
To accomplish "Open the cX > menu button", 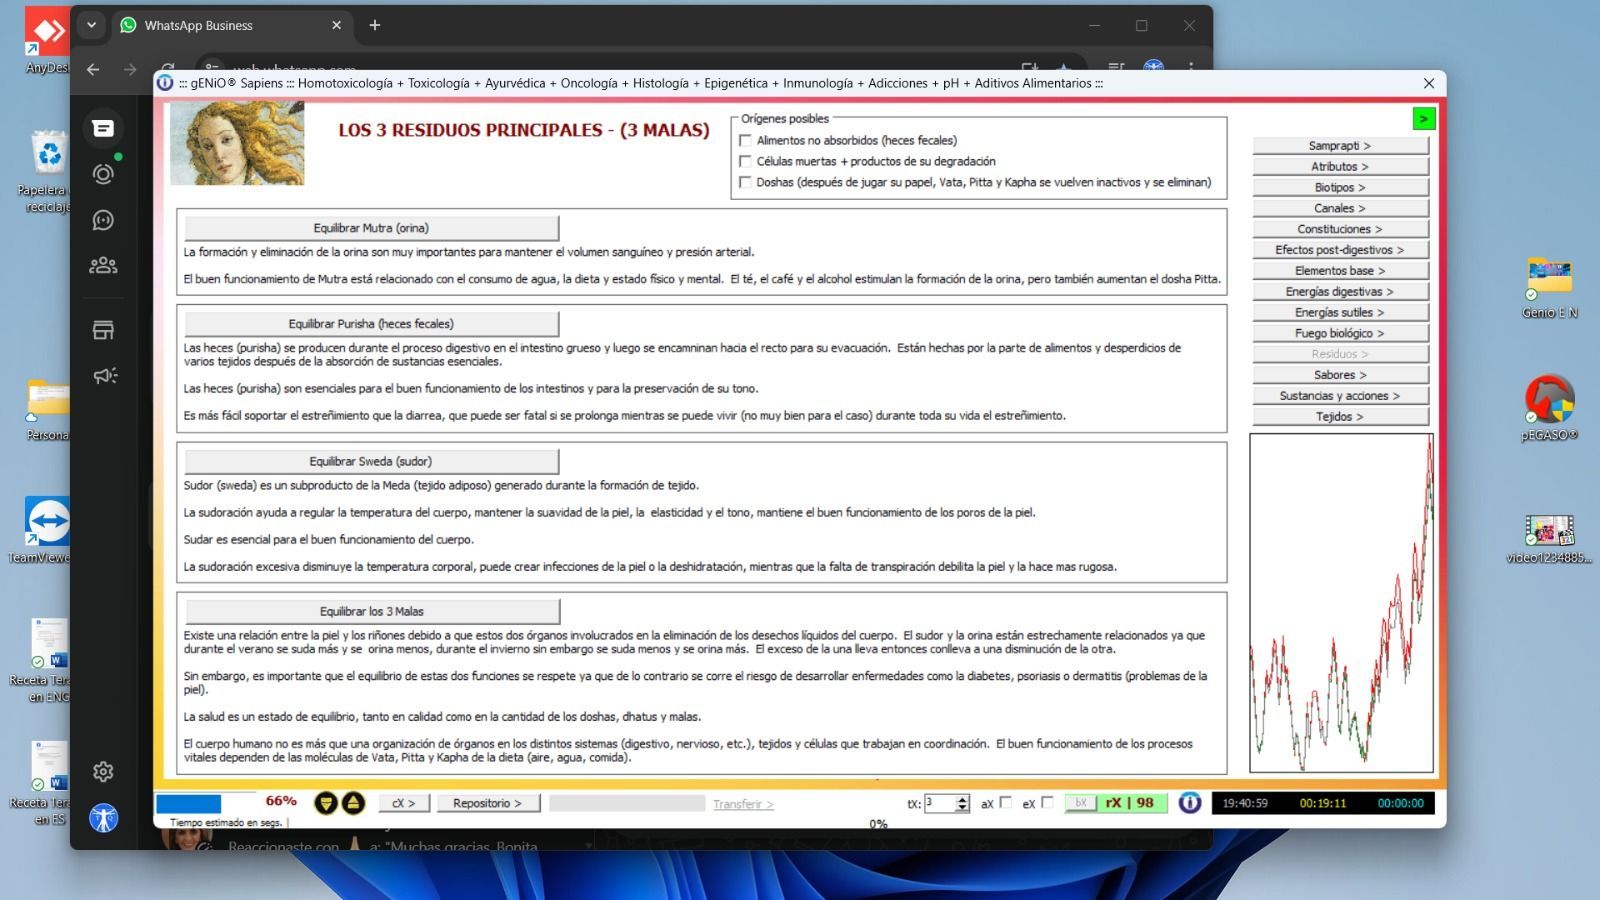I will tap(403, 803).
